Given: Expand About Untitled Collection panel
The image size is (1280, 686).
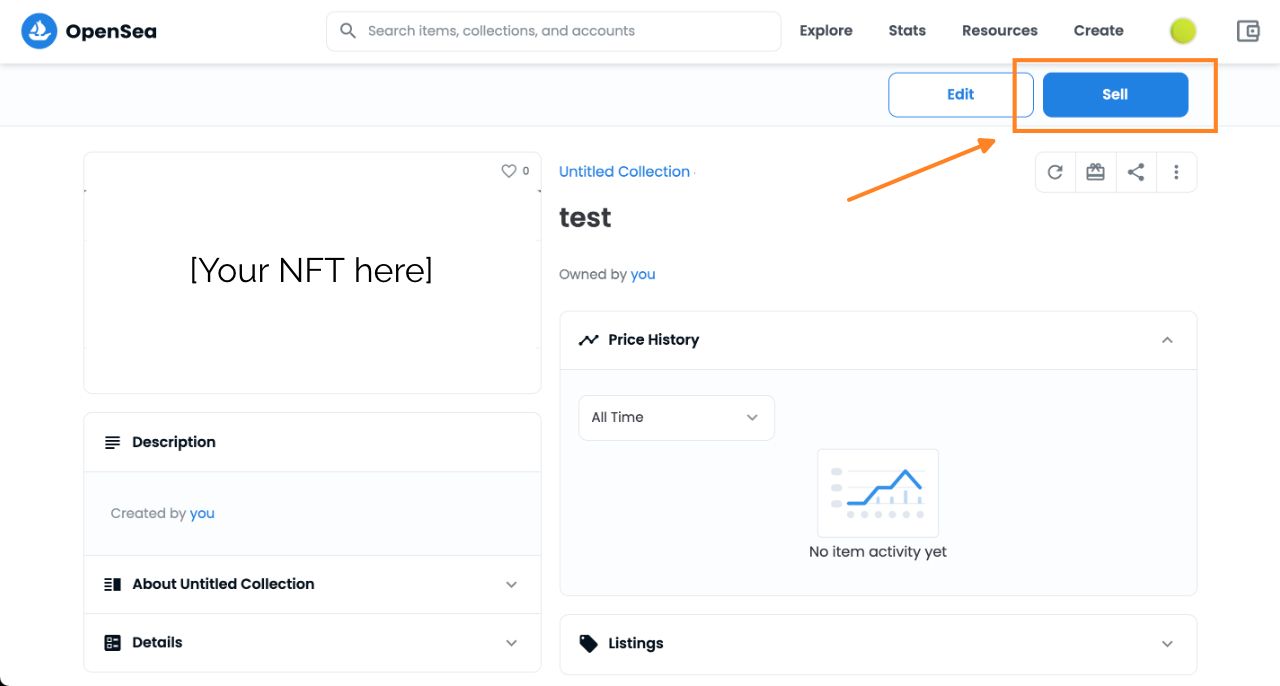Looking at the screenshot, I should 511,584.
